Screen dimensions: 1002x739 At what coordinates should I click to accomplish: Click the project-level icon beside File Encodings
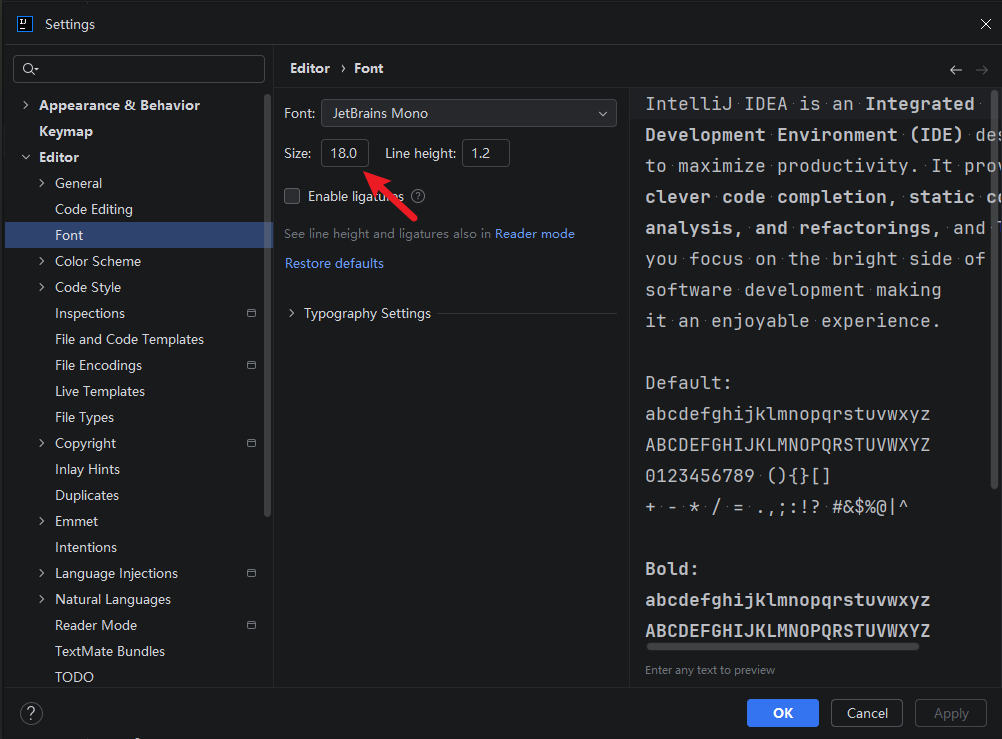point(251,365)
